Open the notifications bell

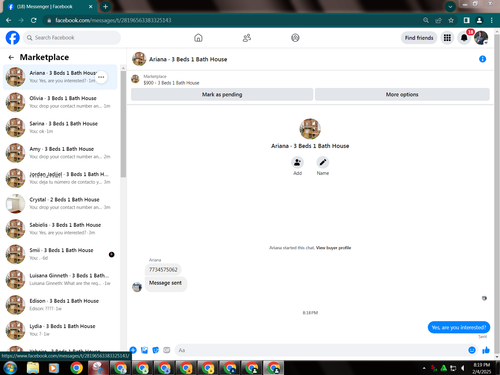pyautogui.click(x=464, y=38)
